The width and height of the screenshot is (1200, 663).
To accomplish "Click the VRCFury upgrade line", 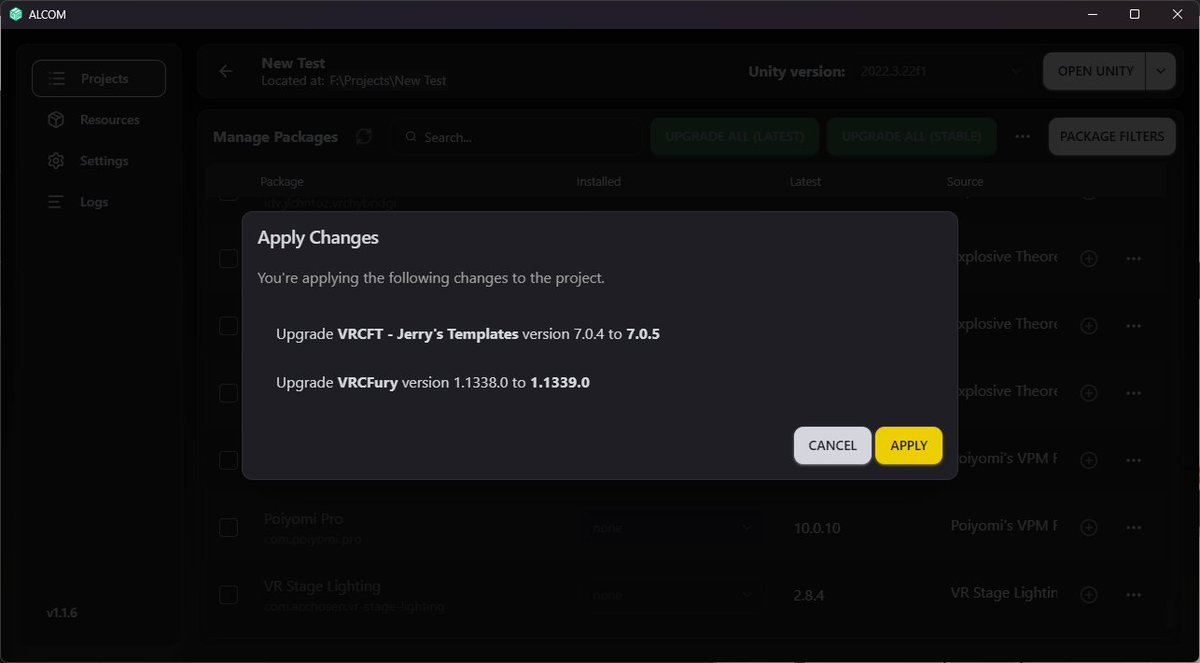I will pyautogui.click(x=433, y=382).
